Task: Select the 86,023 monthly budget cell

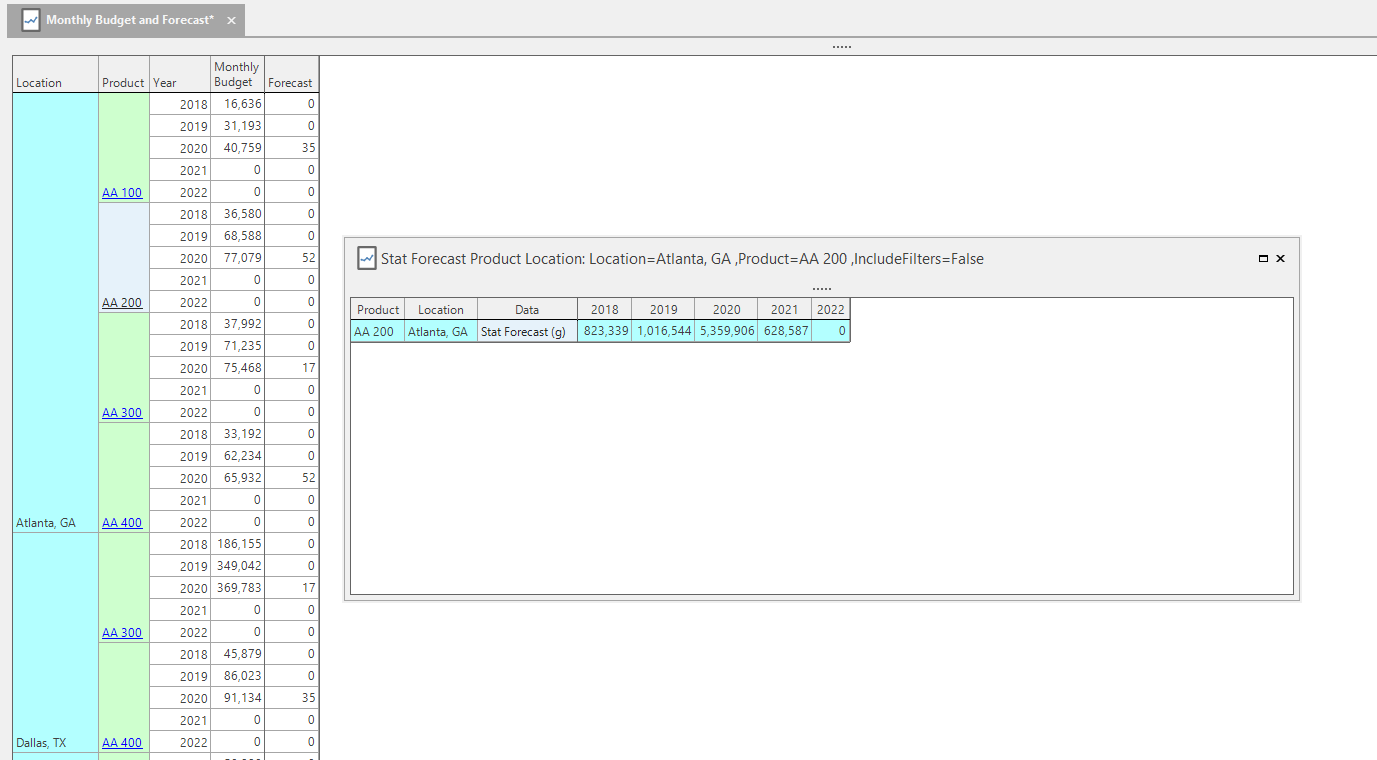Action: (x=237, y=676)
